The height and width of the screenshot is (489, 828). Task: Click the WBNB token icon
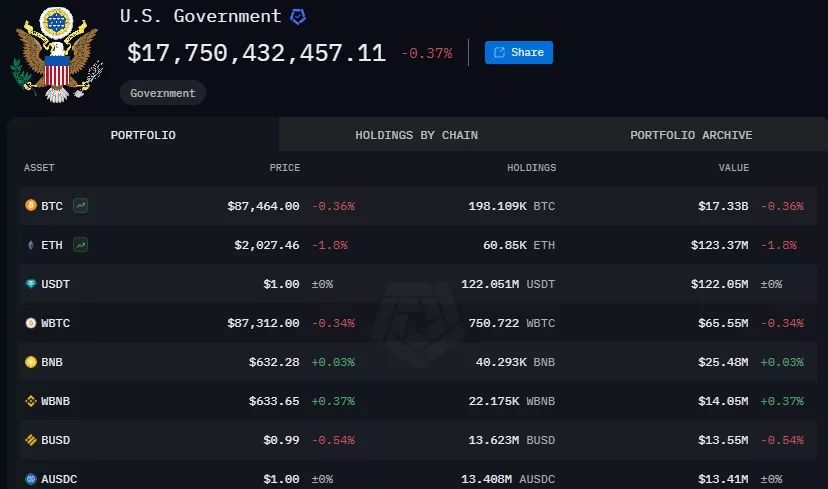point(31,401)
